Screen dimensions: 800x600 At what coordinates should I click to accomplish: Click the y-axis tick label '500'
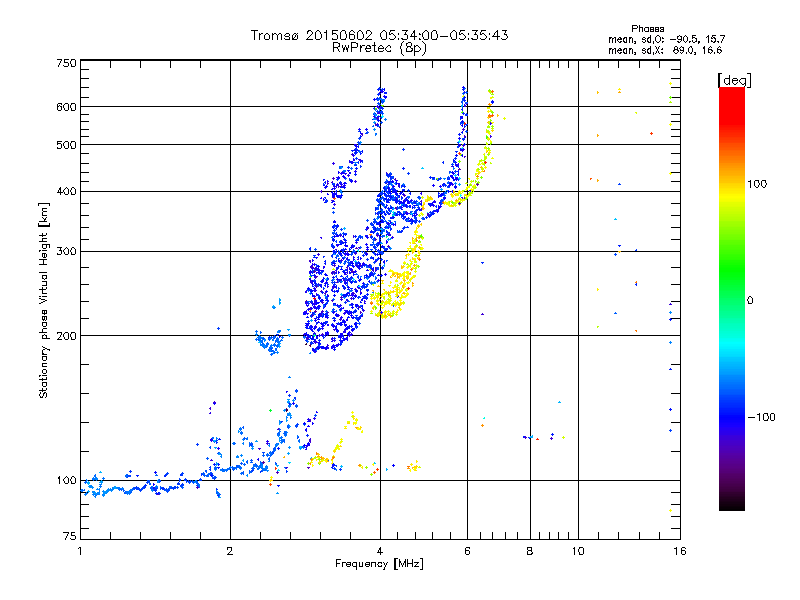66,145
